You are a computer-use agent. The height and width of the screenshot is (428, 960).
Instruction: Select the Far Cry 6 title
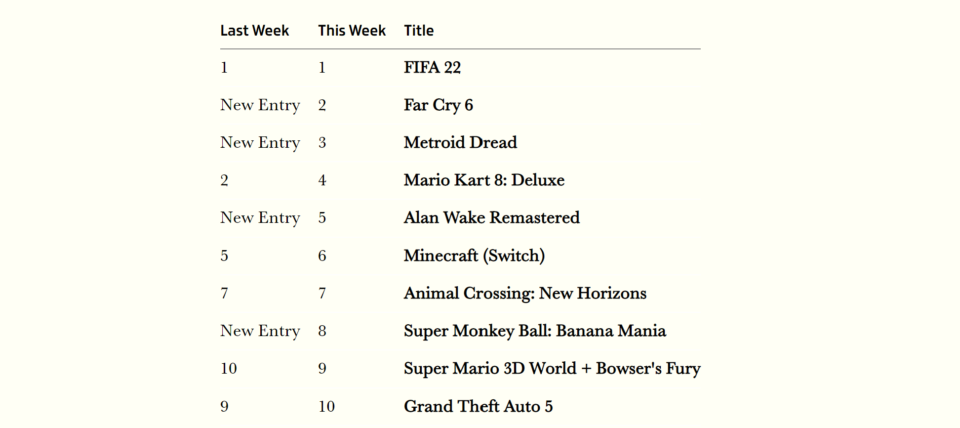438,105
